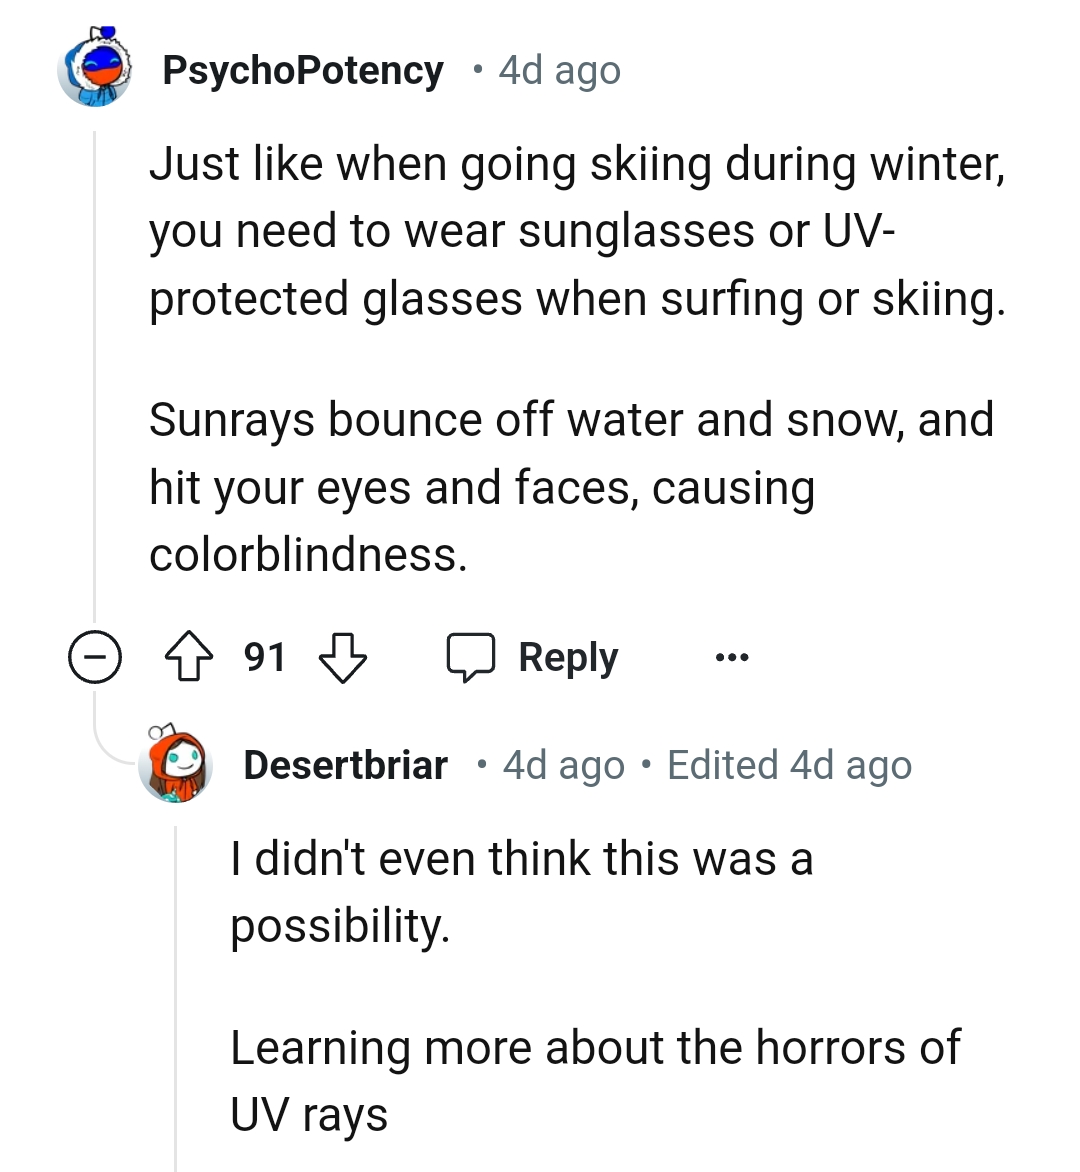Open Desertbriar's profile page
This screenshot has width=1080, height=1172.
pos(347,765)
